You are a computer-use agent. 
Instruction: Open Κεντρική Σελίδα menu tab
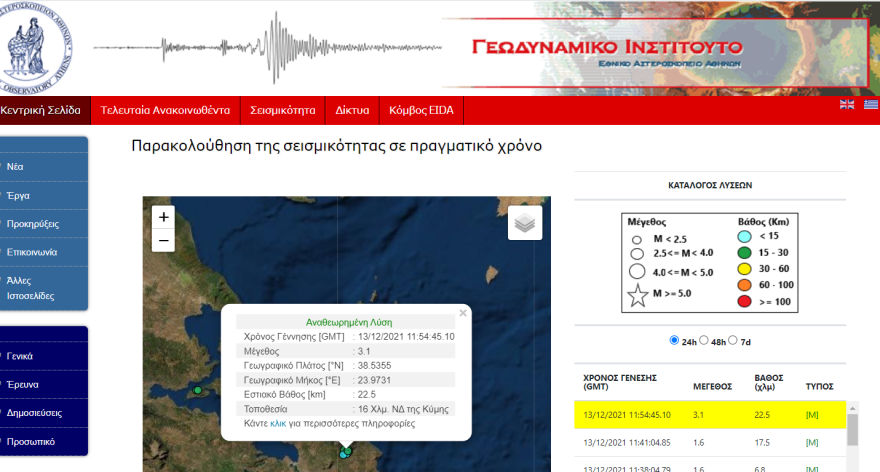click(45, 111)
